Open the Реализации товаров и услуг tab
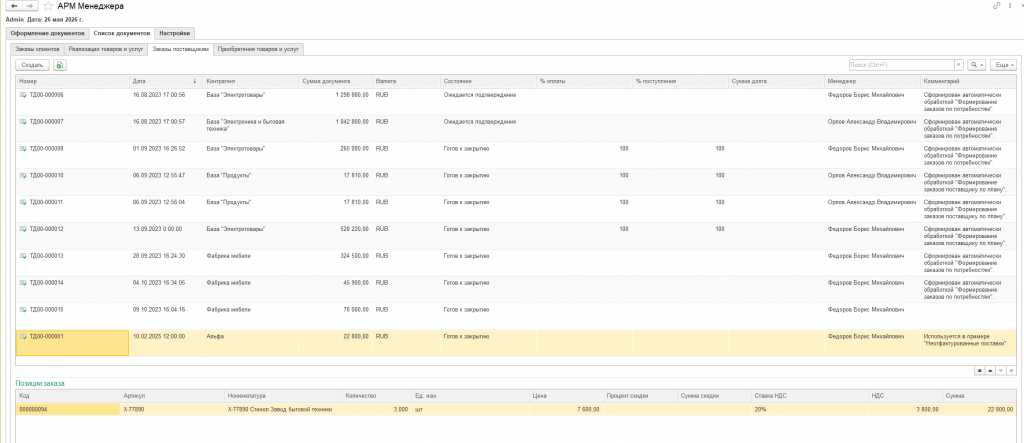Screen dimensions: 1024x443 click(106, 49)
